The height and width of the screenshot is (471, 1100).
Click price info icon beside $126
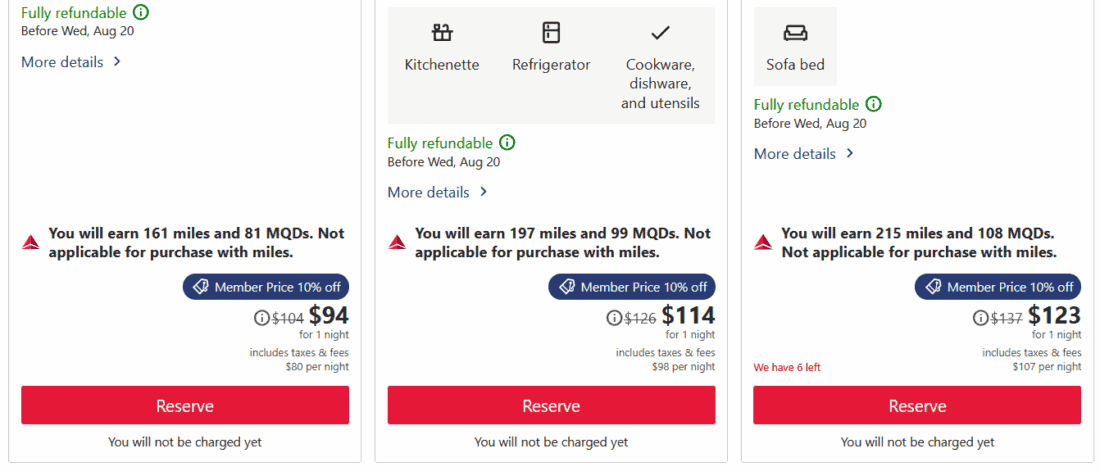coord(614,318)
